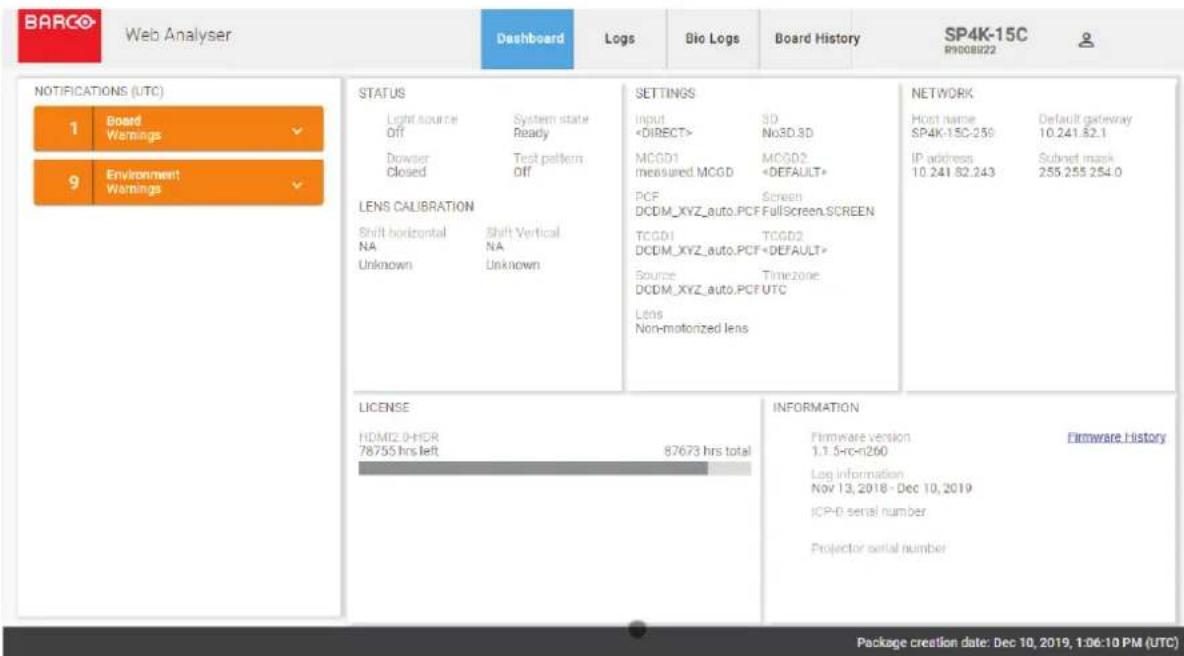The image size is (1184, 656).
Task: Open the user account icon
Action: click(1086, 40)
